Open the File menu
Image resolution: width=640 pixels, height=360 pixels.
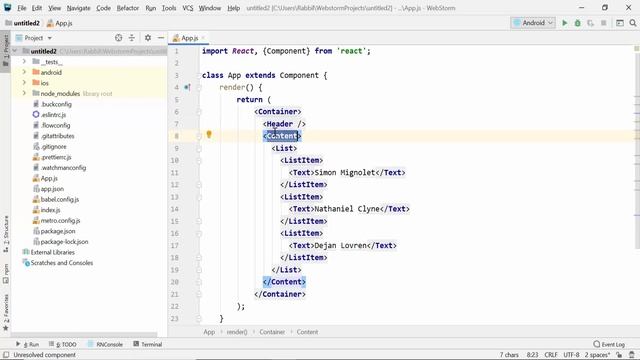[x=22, y=8]
